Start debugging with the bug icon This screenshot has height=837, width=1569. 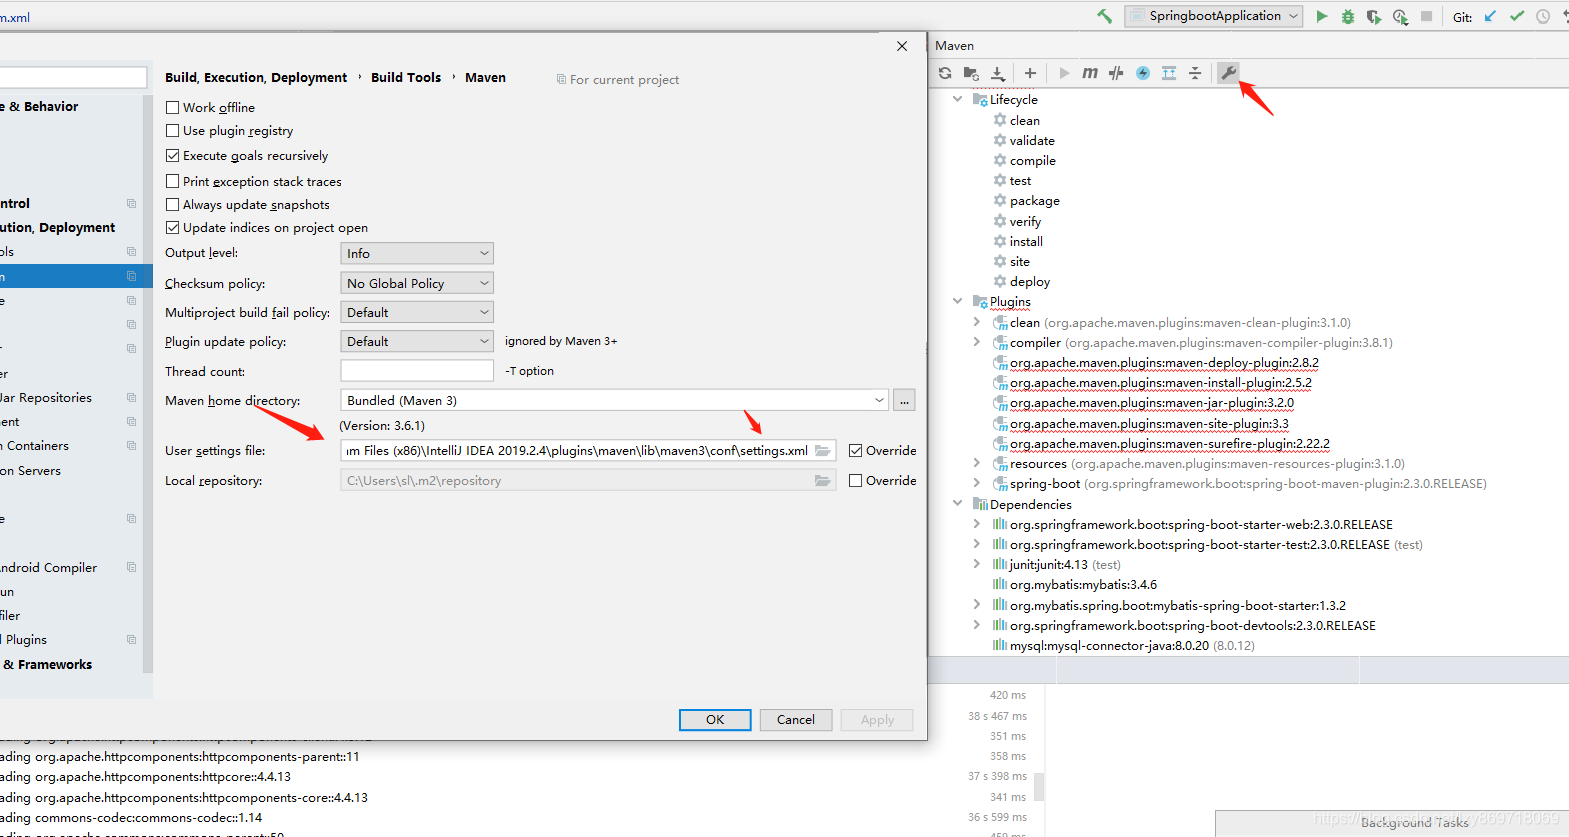1348,16
